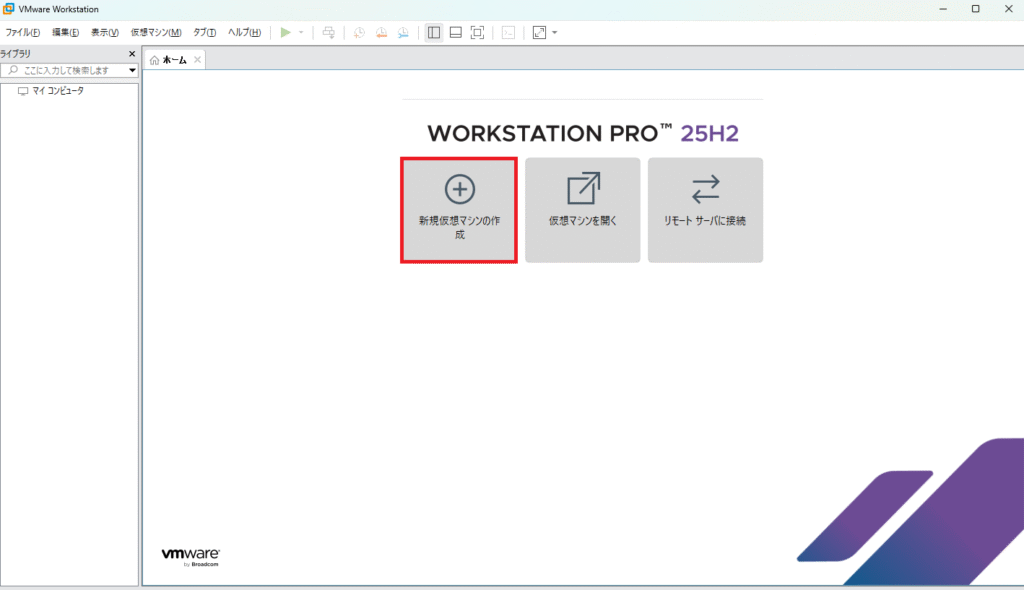
Task: Toggle the thumbnail bar view icon
Action: pos(456,32)
